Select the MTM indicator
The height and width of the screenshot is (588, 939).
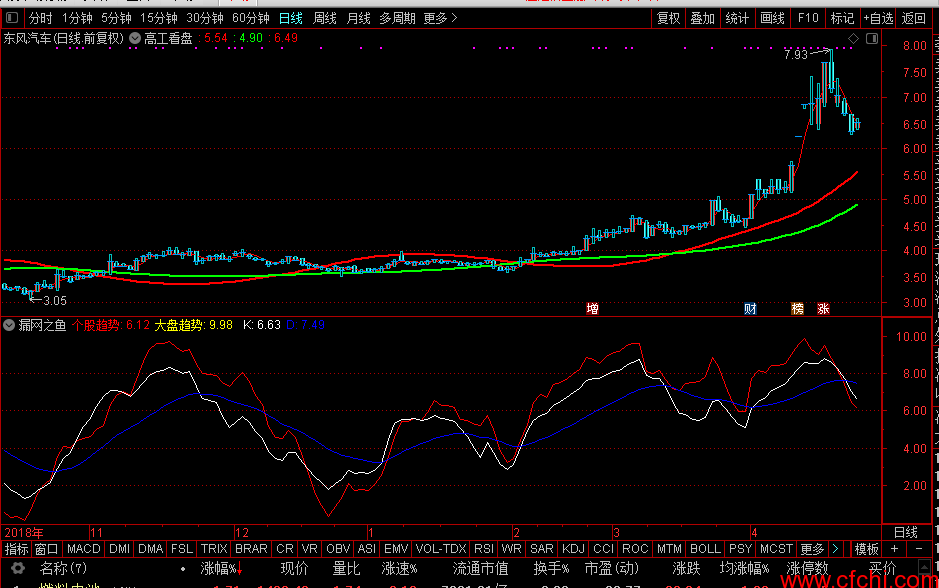point(669,548)
